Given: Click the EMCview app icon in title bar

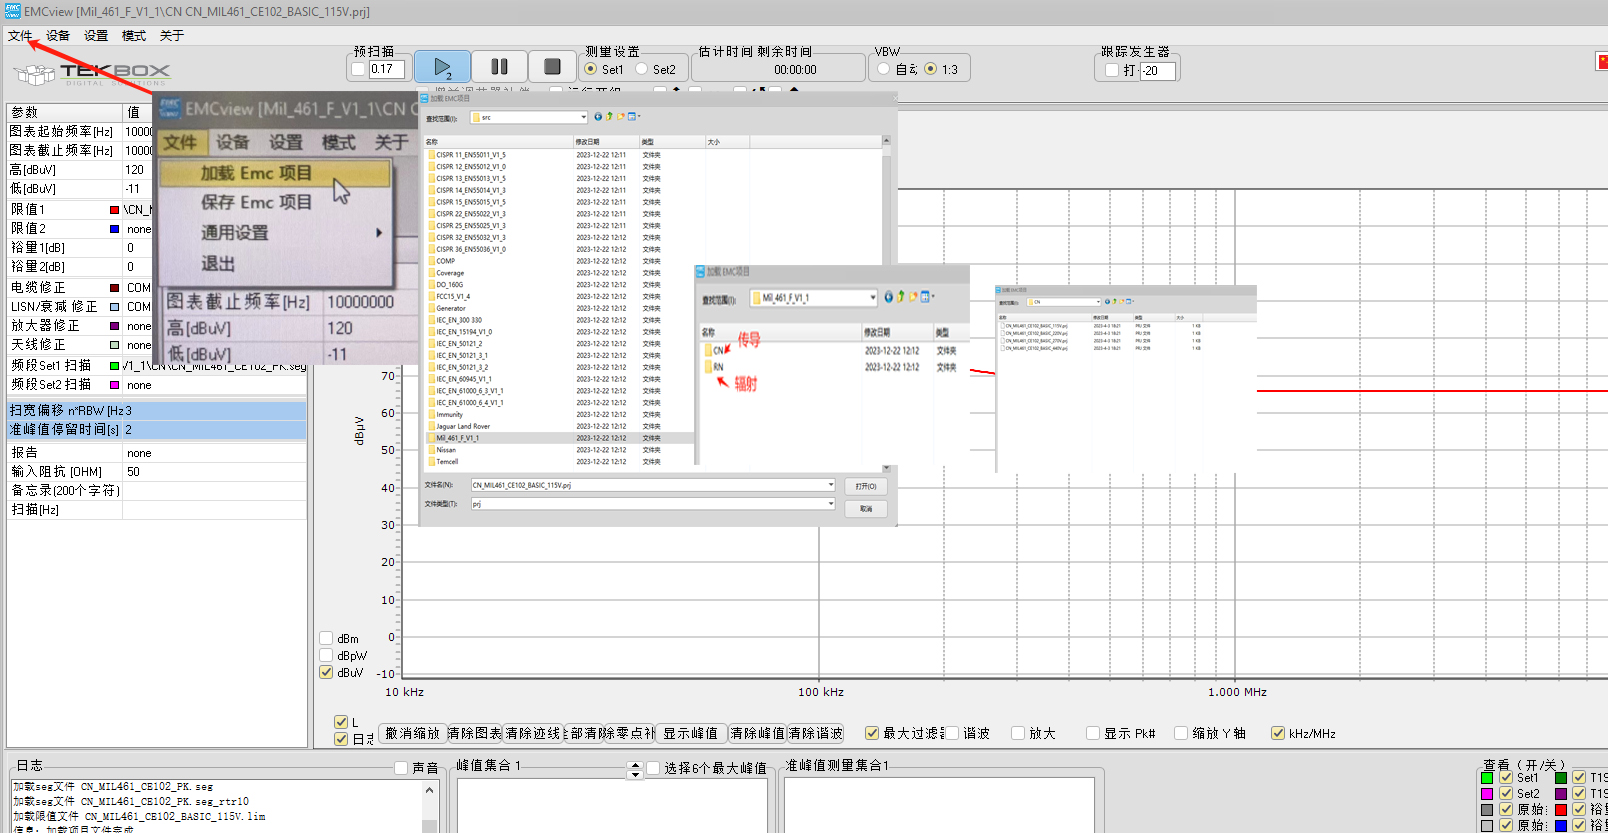Looking at the screenshot, I should point(12,11).
